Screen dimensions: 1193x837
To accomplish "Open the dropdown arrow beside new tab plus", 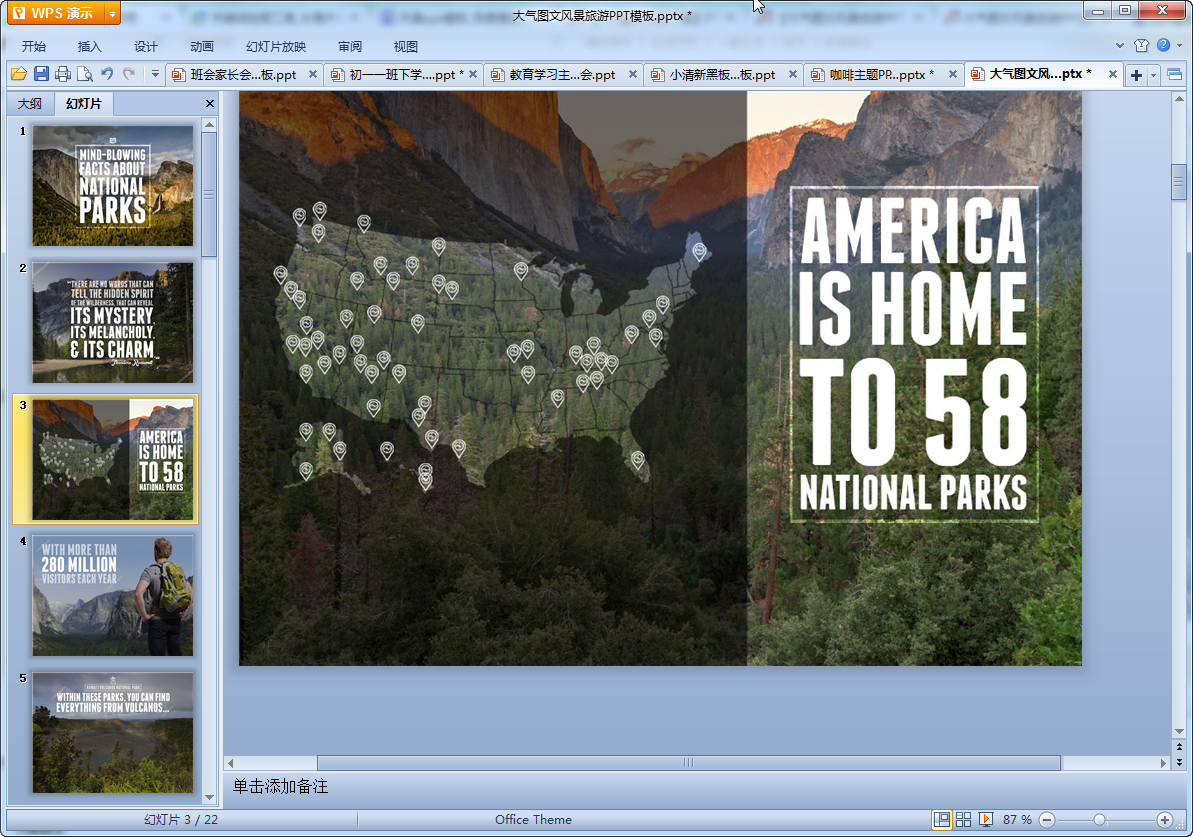I will tap(1153, 75).
